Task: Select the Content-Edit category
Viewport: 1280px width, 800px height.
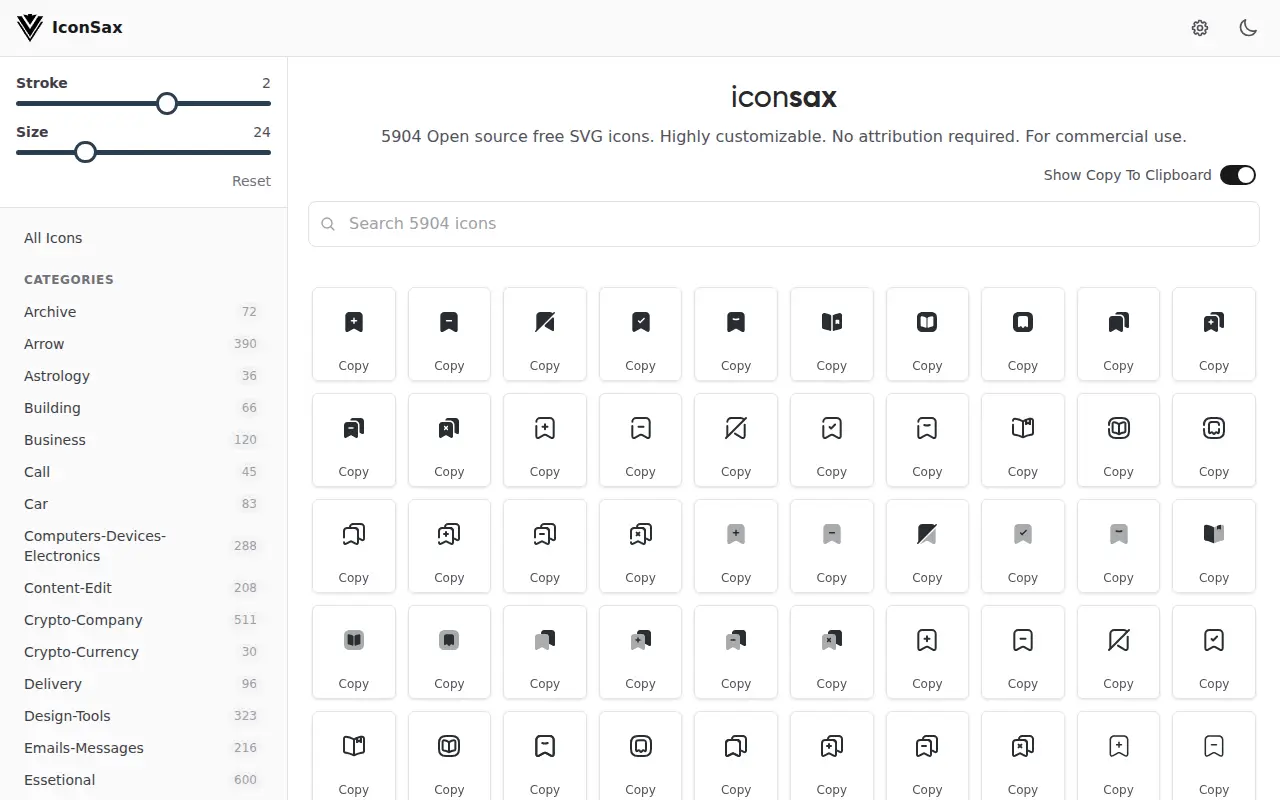Action: [x=143, y=588]
